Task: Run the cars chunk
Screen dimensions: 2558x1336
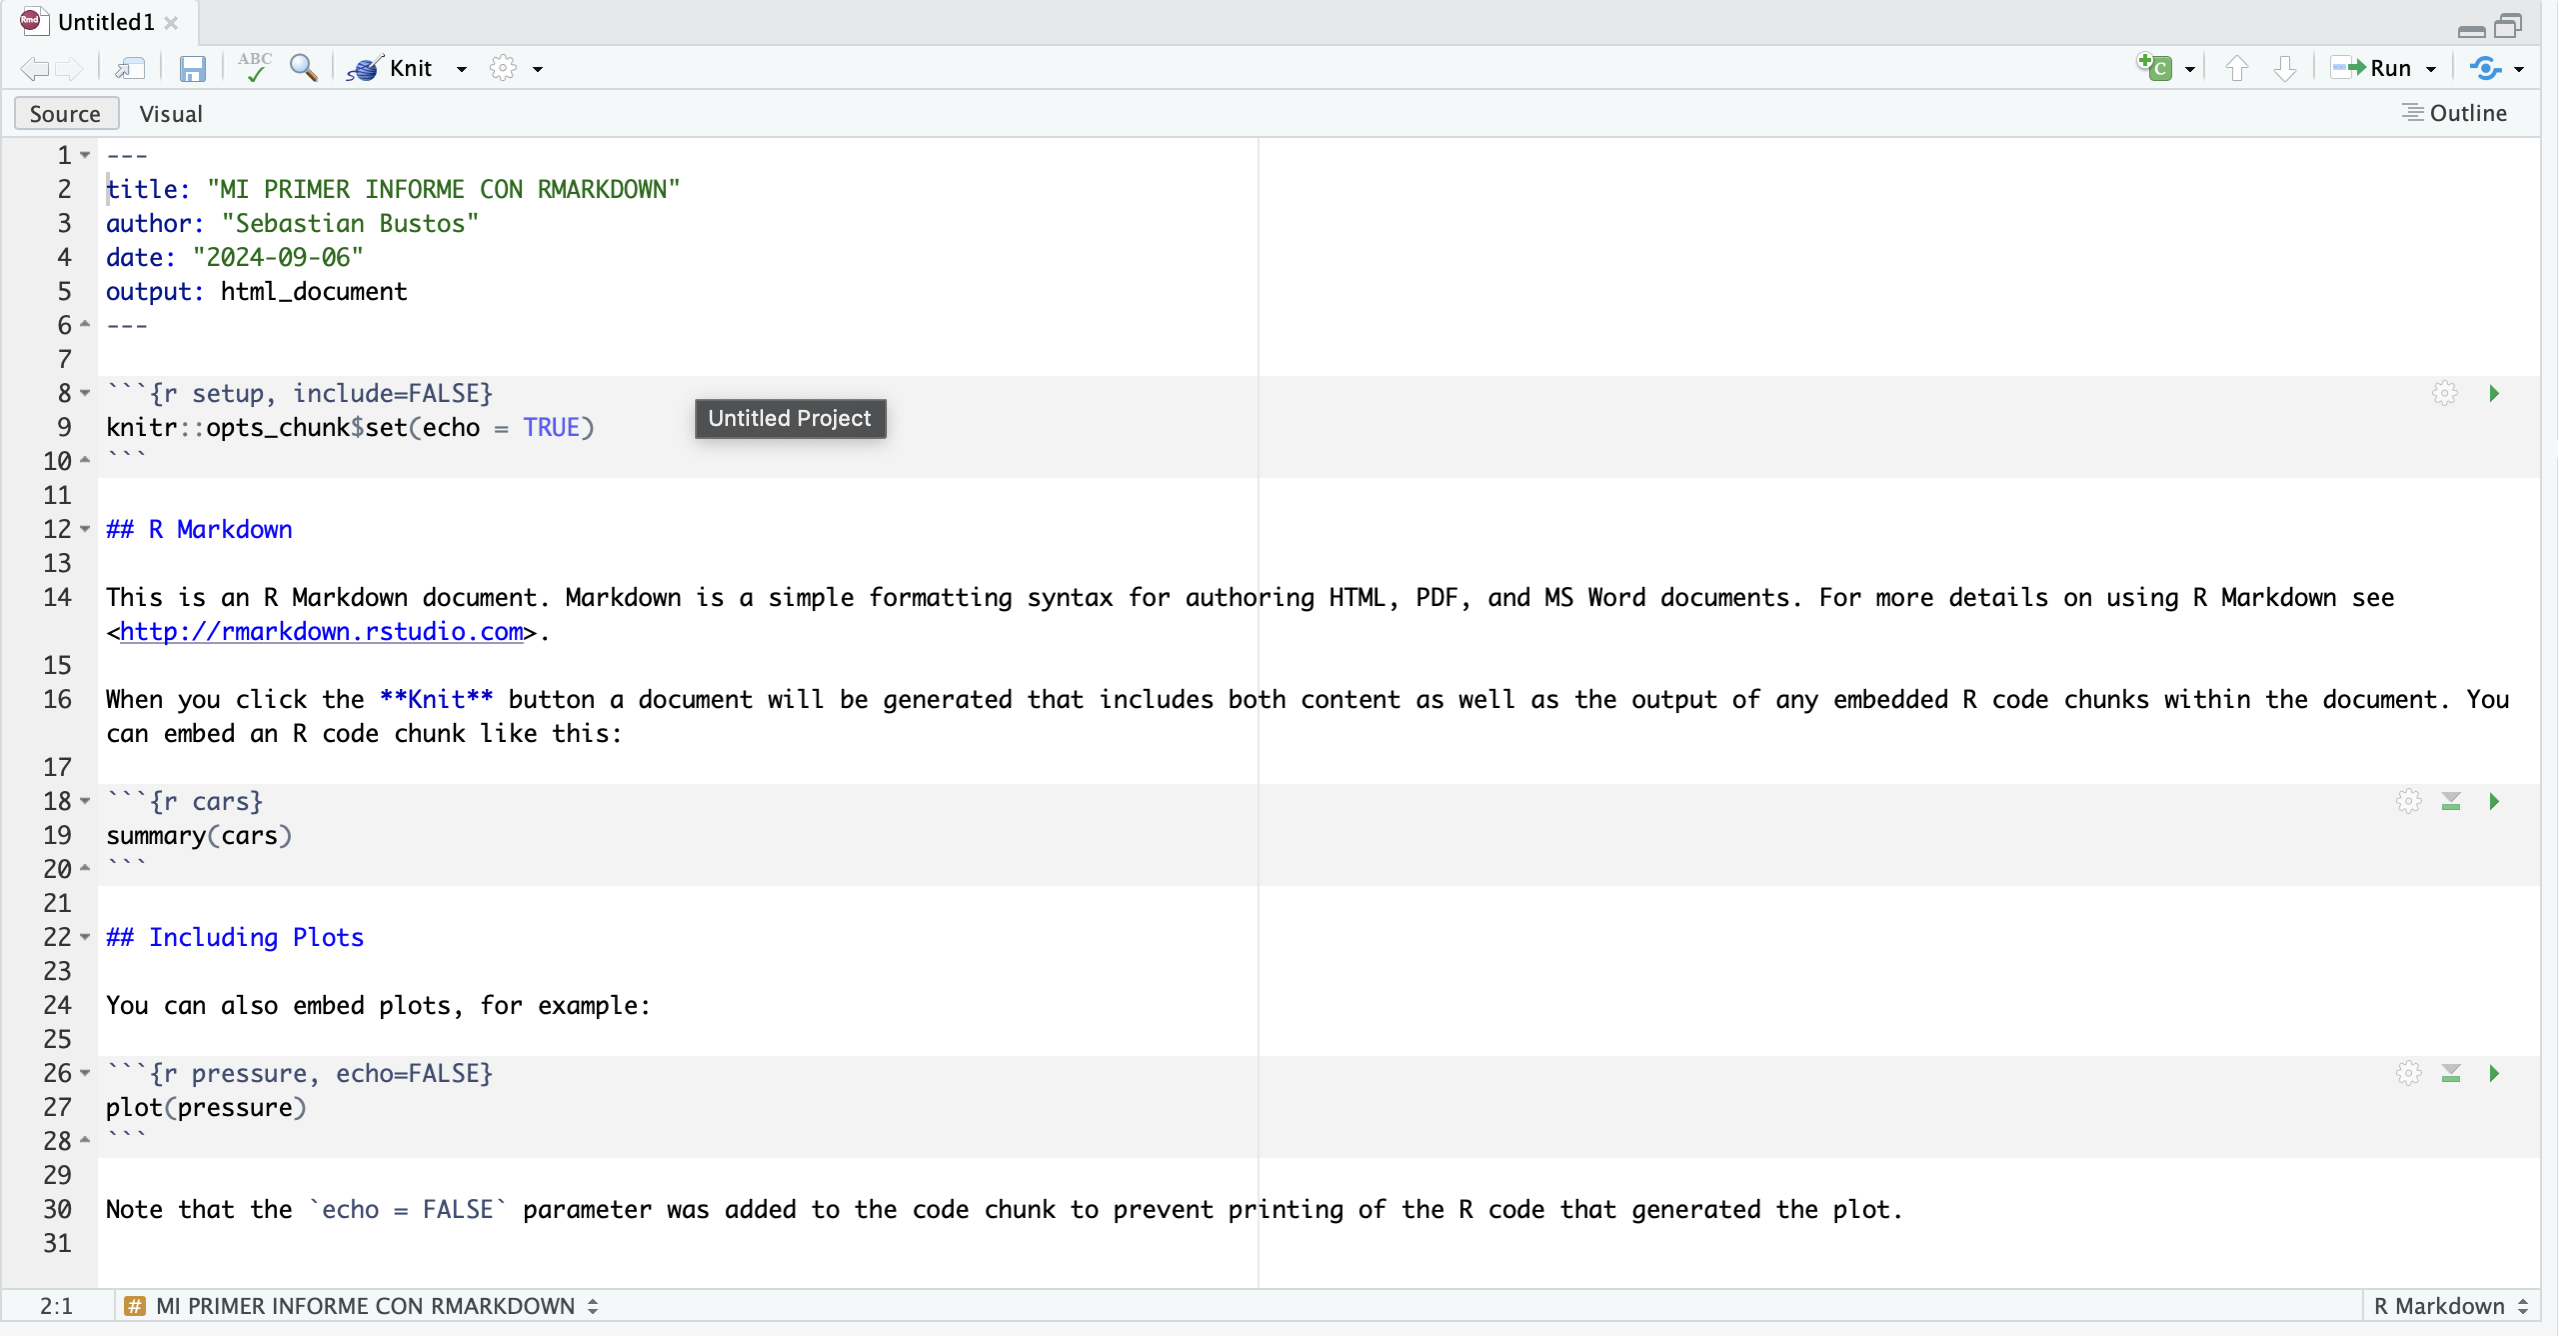Action: click(2494, 801)
